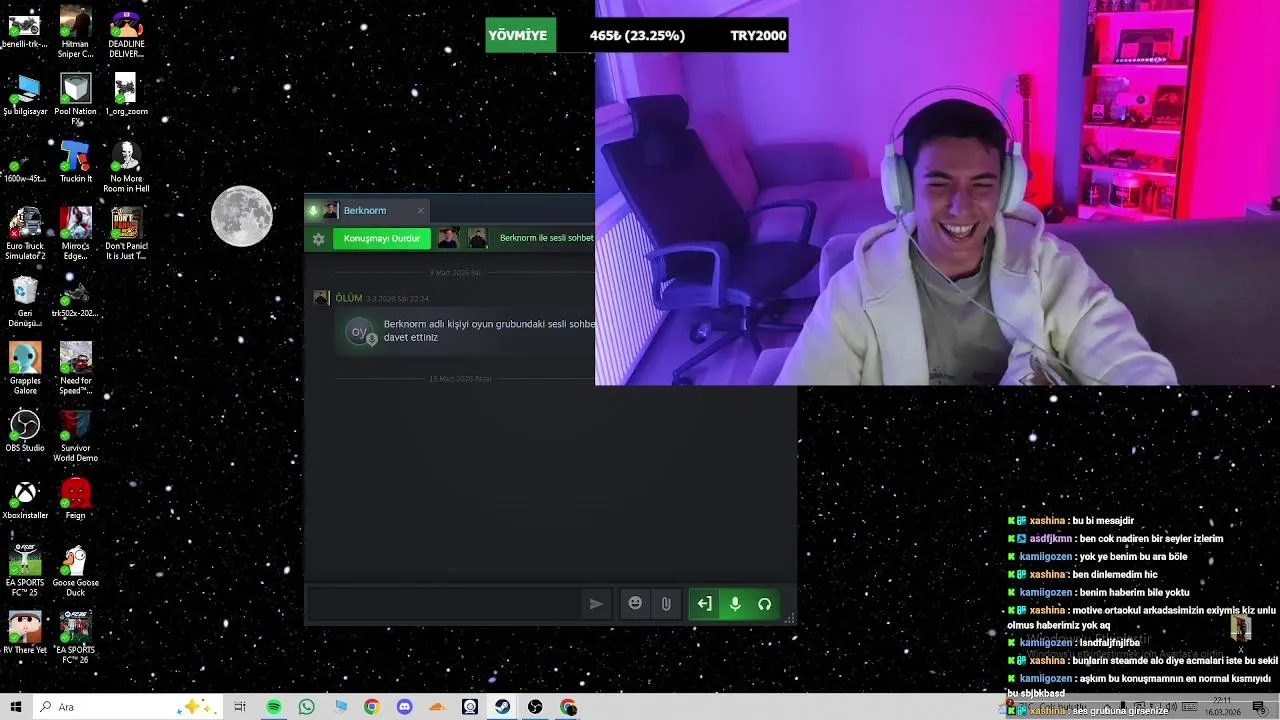Viewport: 1280px width, 720px height.
Task: Open Task View from the taskbar
Action: coord(240,707)
